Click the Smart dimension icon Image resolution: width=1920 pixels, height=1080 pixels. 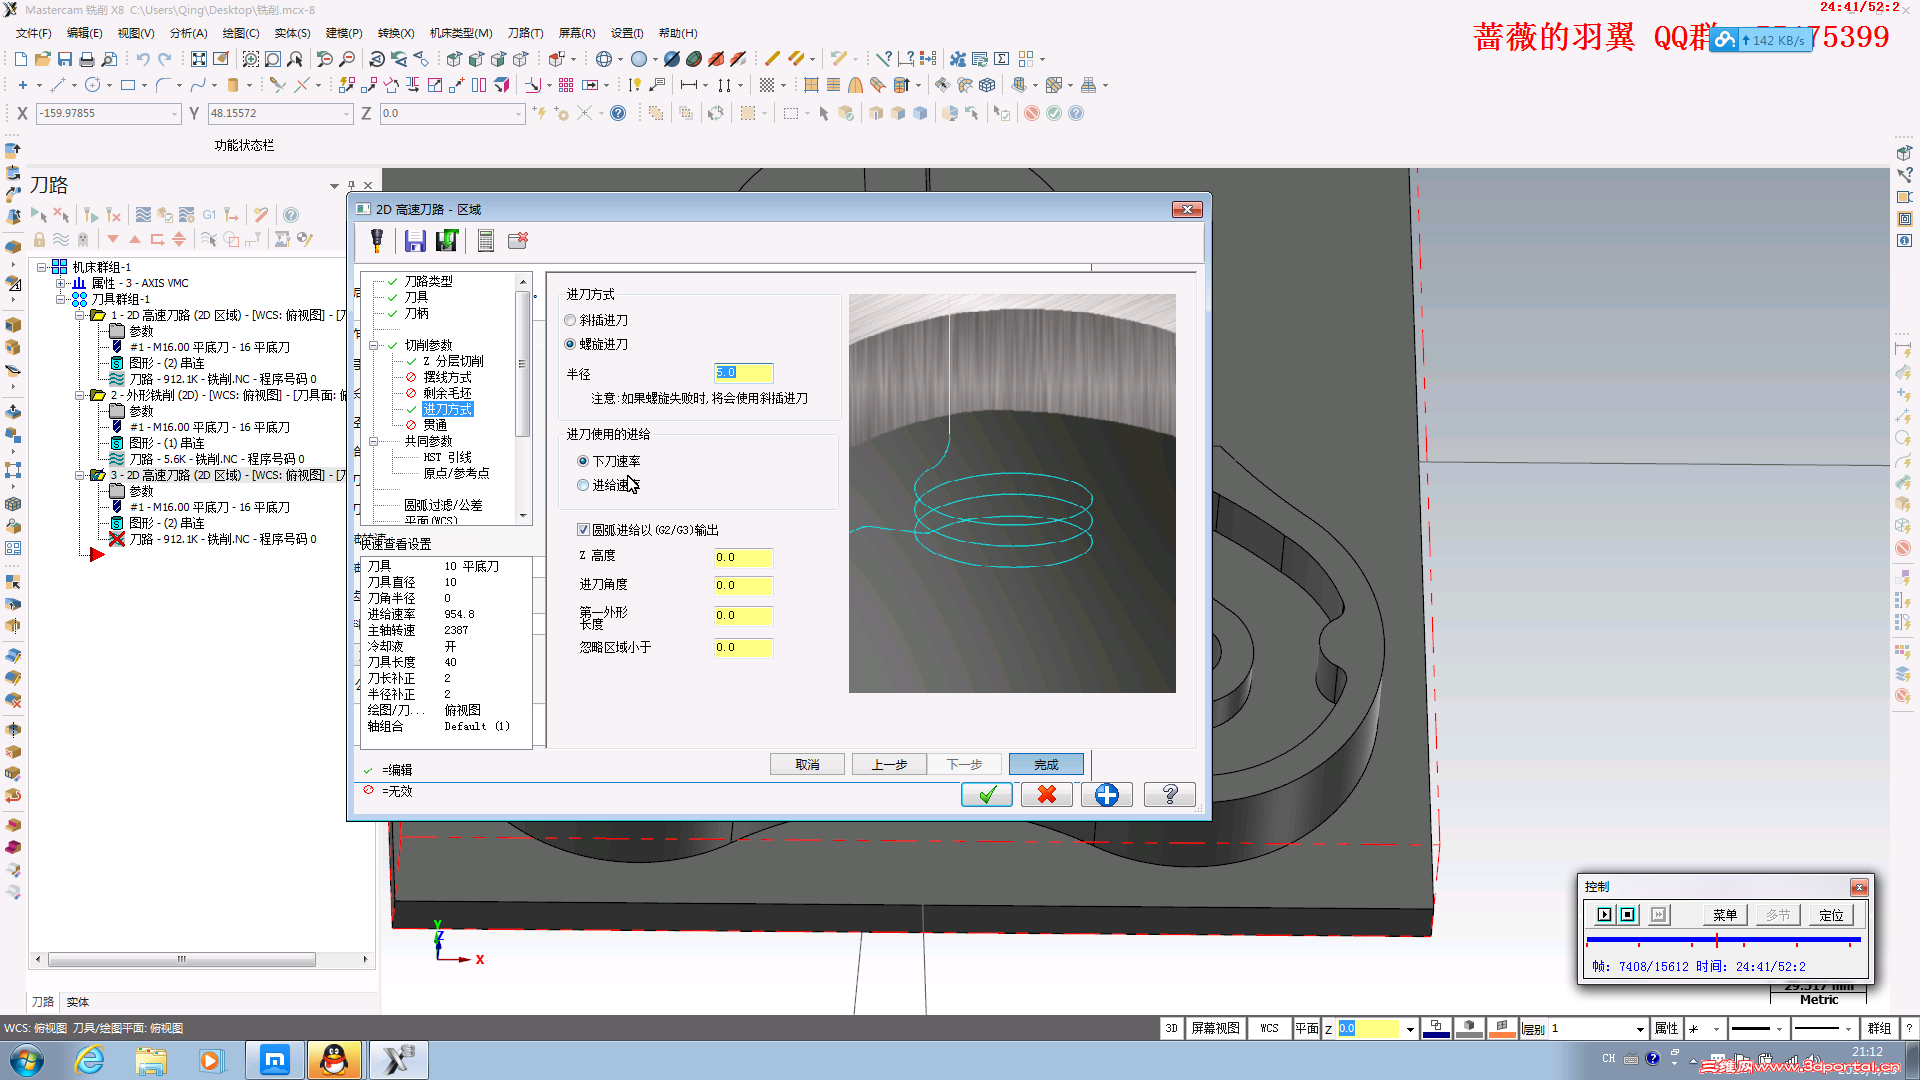click(634, 85)
